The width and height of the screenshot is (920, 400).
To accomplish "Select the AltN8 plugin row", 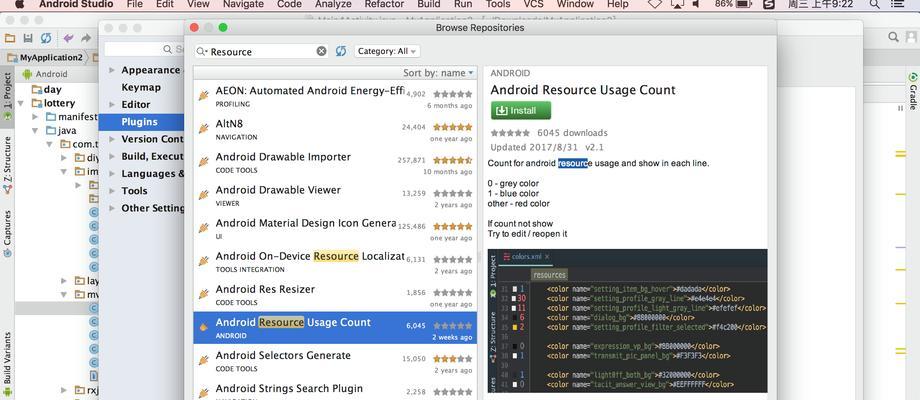I will coord(335,130).
